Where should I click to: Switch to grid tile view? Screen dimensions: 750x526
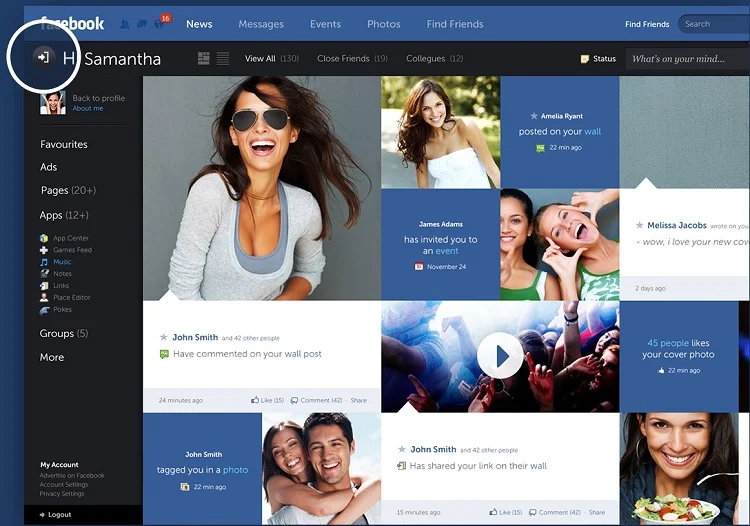pyautogui.click(x=204, y=58)
